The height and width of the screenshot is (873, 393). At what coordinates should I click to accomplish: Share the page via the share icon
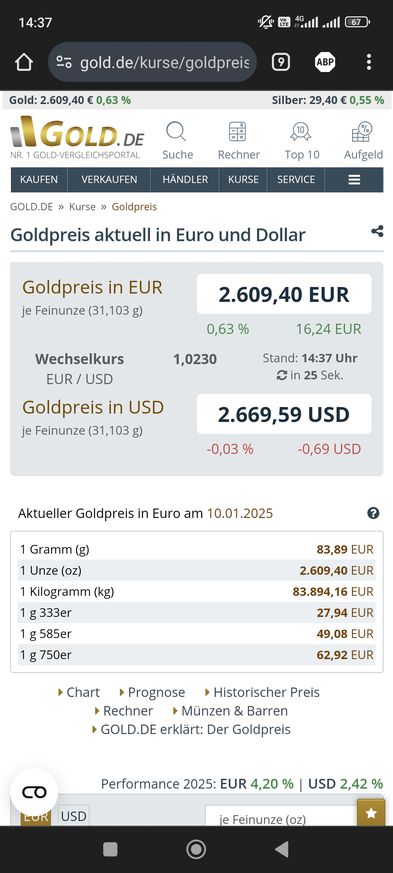377,231
